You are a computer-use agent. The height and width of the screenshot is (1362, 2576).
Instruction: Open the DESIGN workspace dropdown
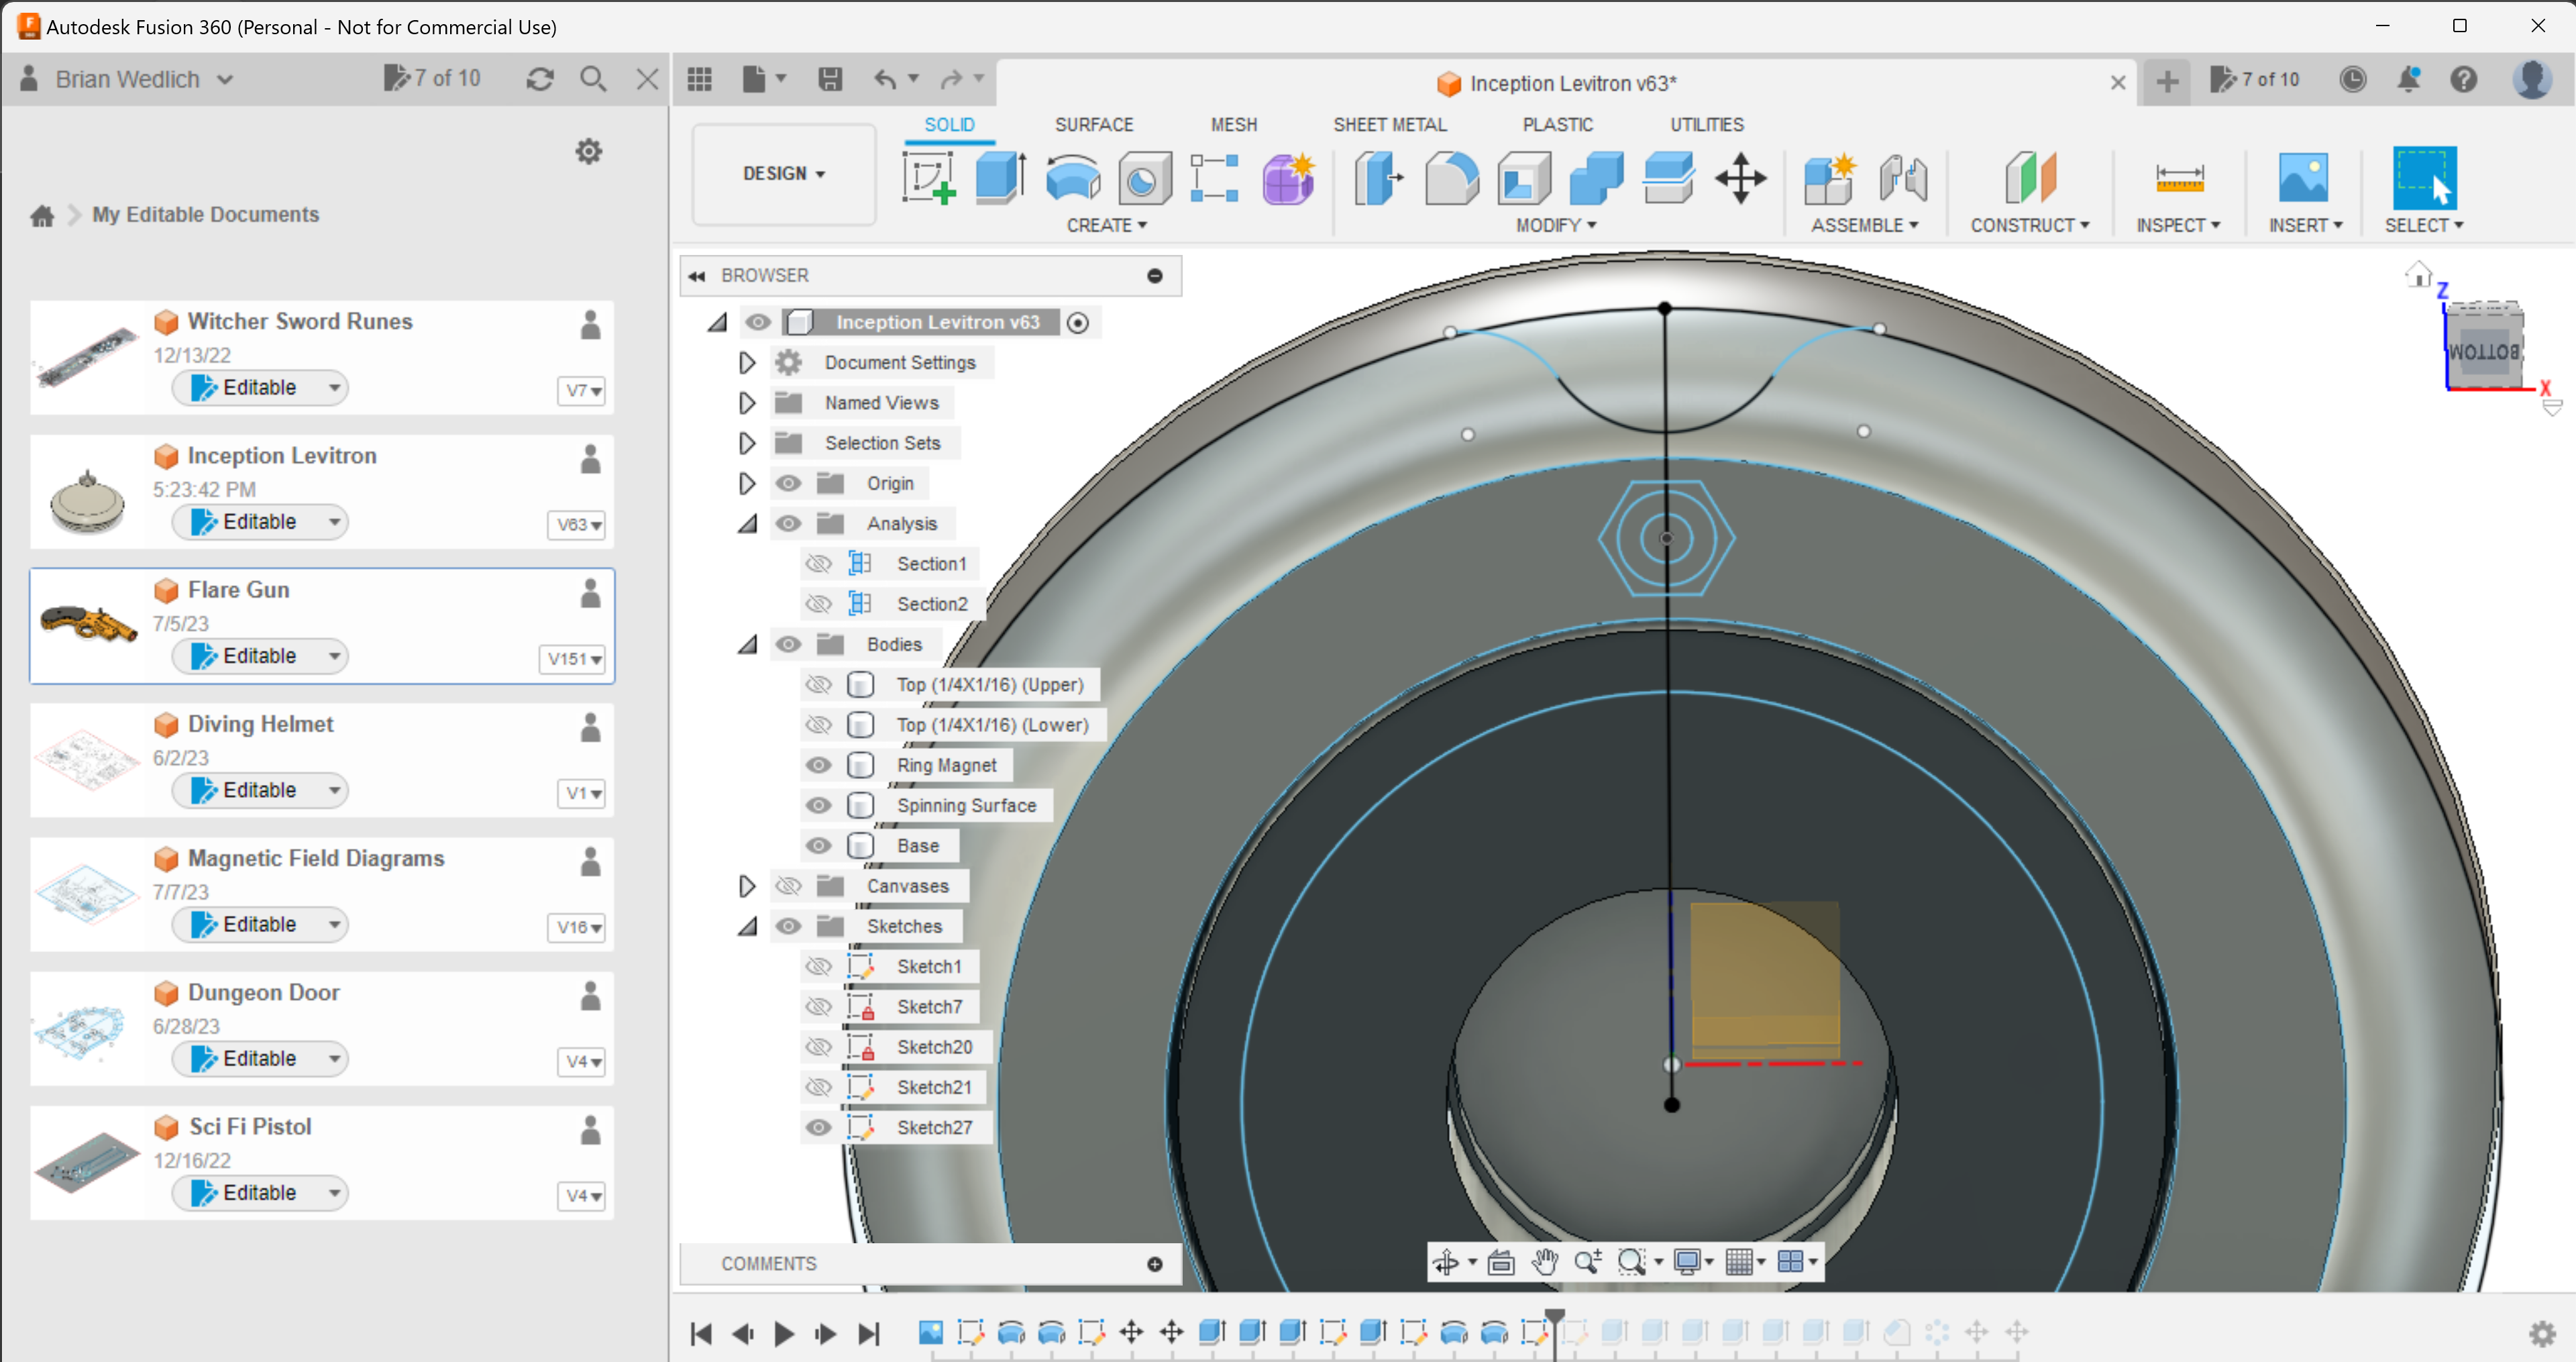783,173
